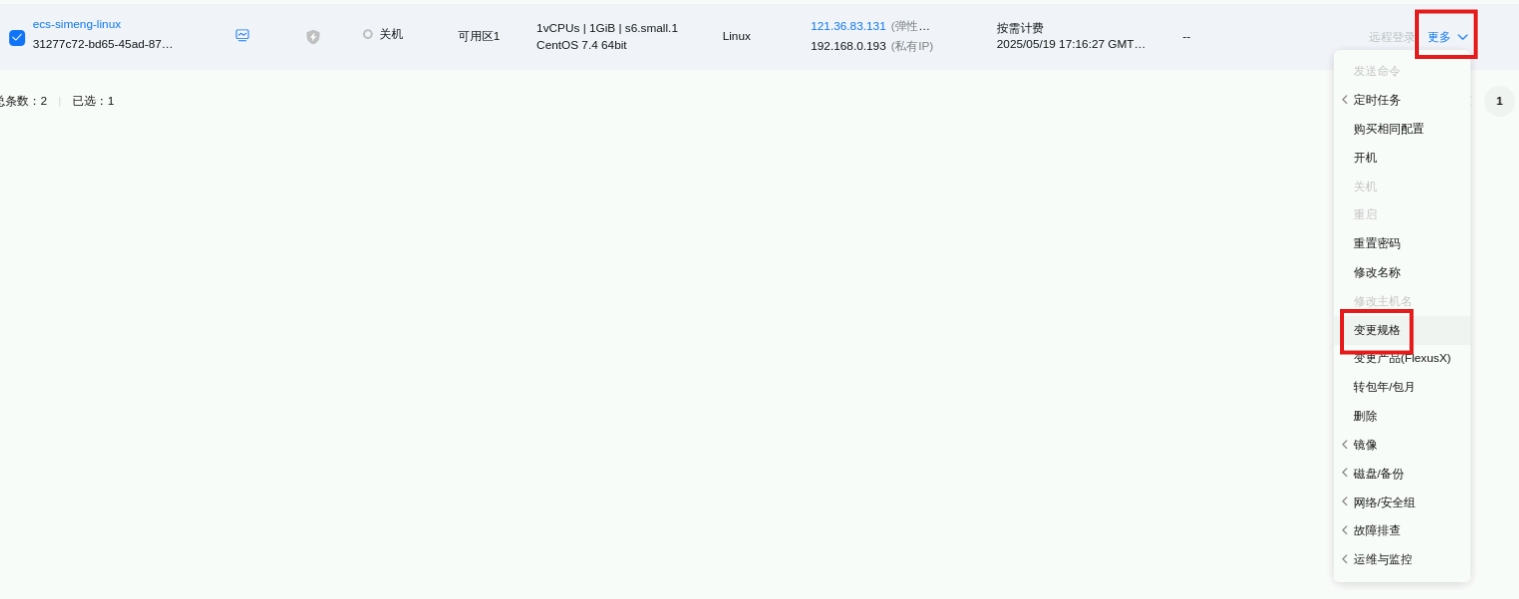The image size is (1519, 599).
Task: Click 转包年/包月 menu option
Action: coord(1384,387)
